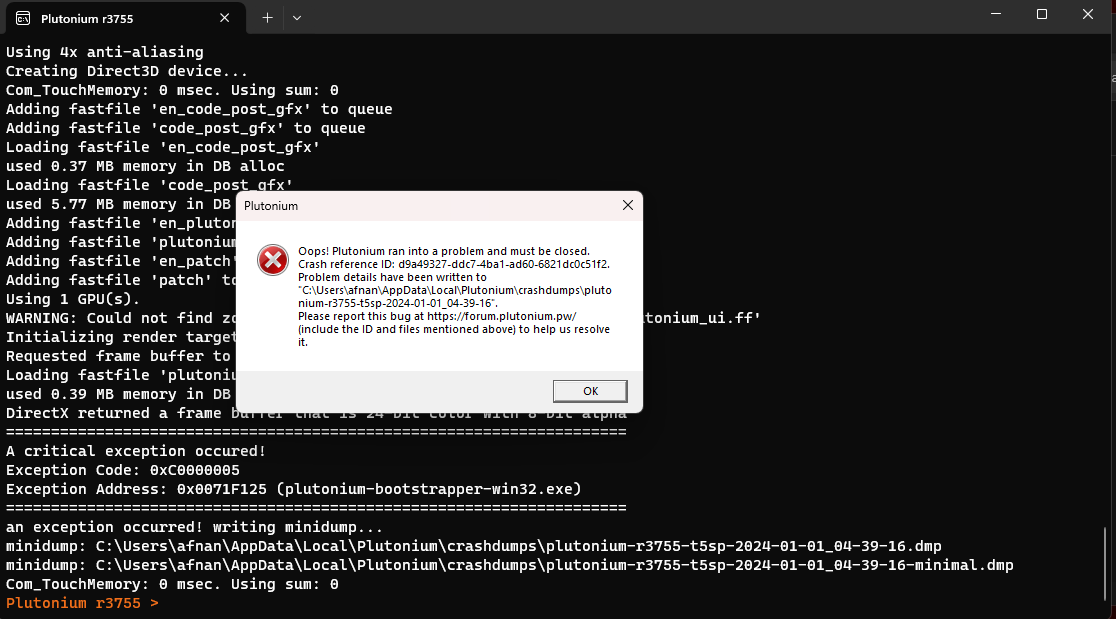Click 'A critical exception occured!' text
1116x619 pixels.
pos(136,451)
